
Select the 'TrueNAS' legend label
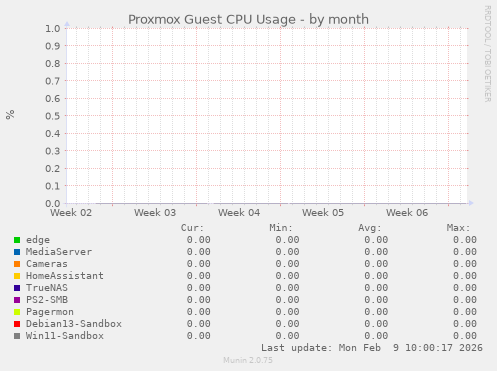[47, 288]
